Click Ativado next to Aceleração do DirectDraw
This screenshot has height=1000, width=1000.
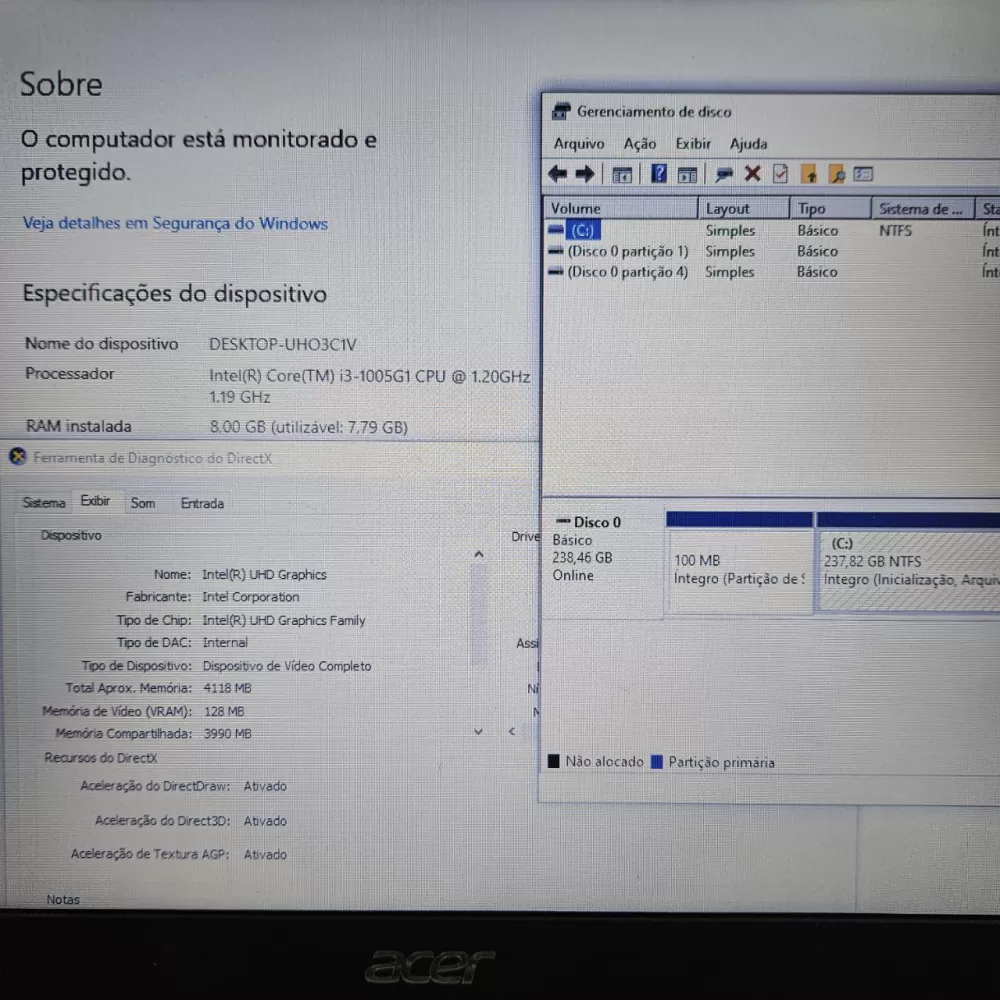pyautogui.click(x=265, y=786)
